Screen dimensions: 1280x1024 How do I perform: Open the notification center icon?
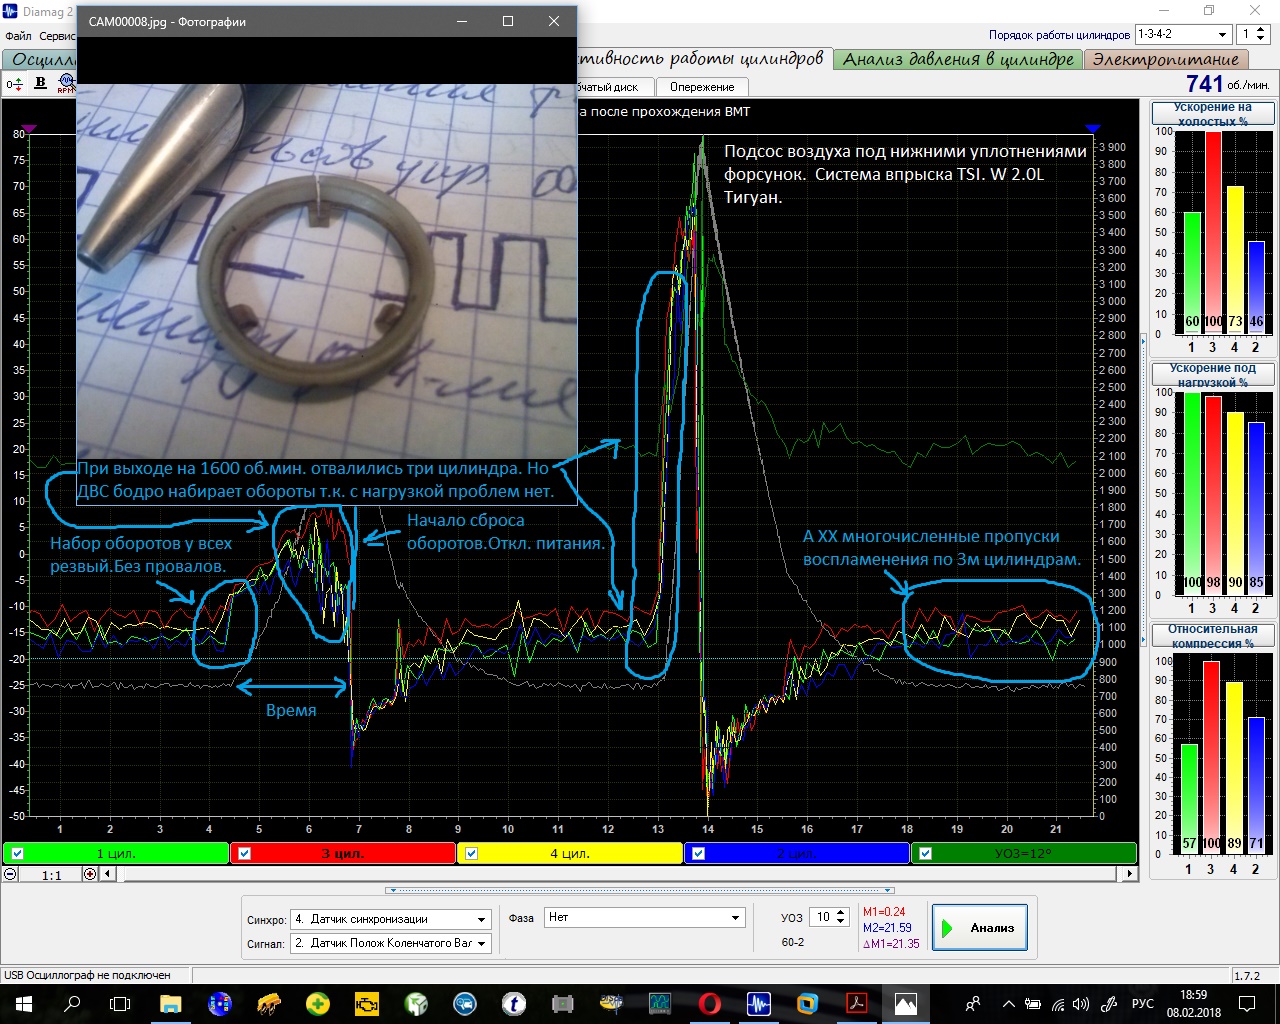(1247, 1004)
